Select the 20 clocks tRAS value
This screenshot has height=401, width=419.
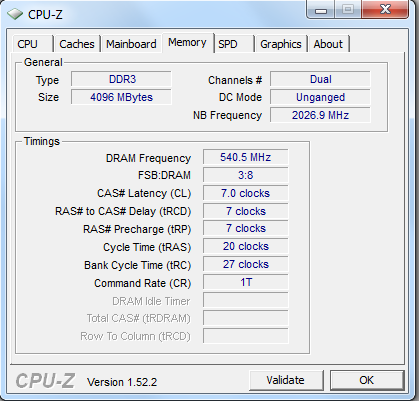246,246
